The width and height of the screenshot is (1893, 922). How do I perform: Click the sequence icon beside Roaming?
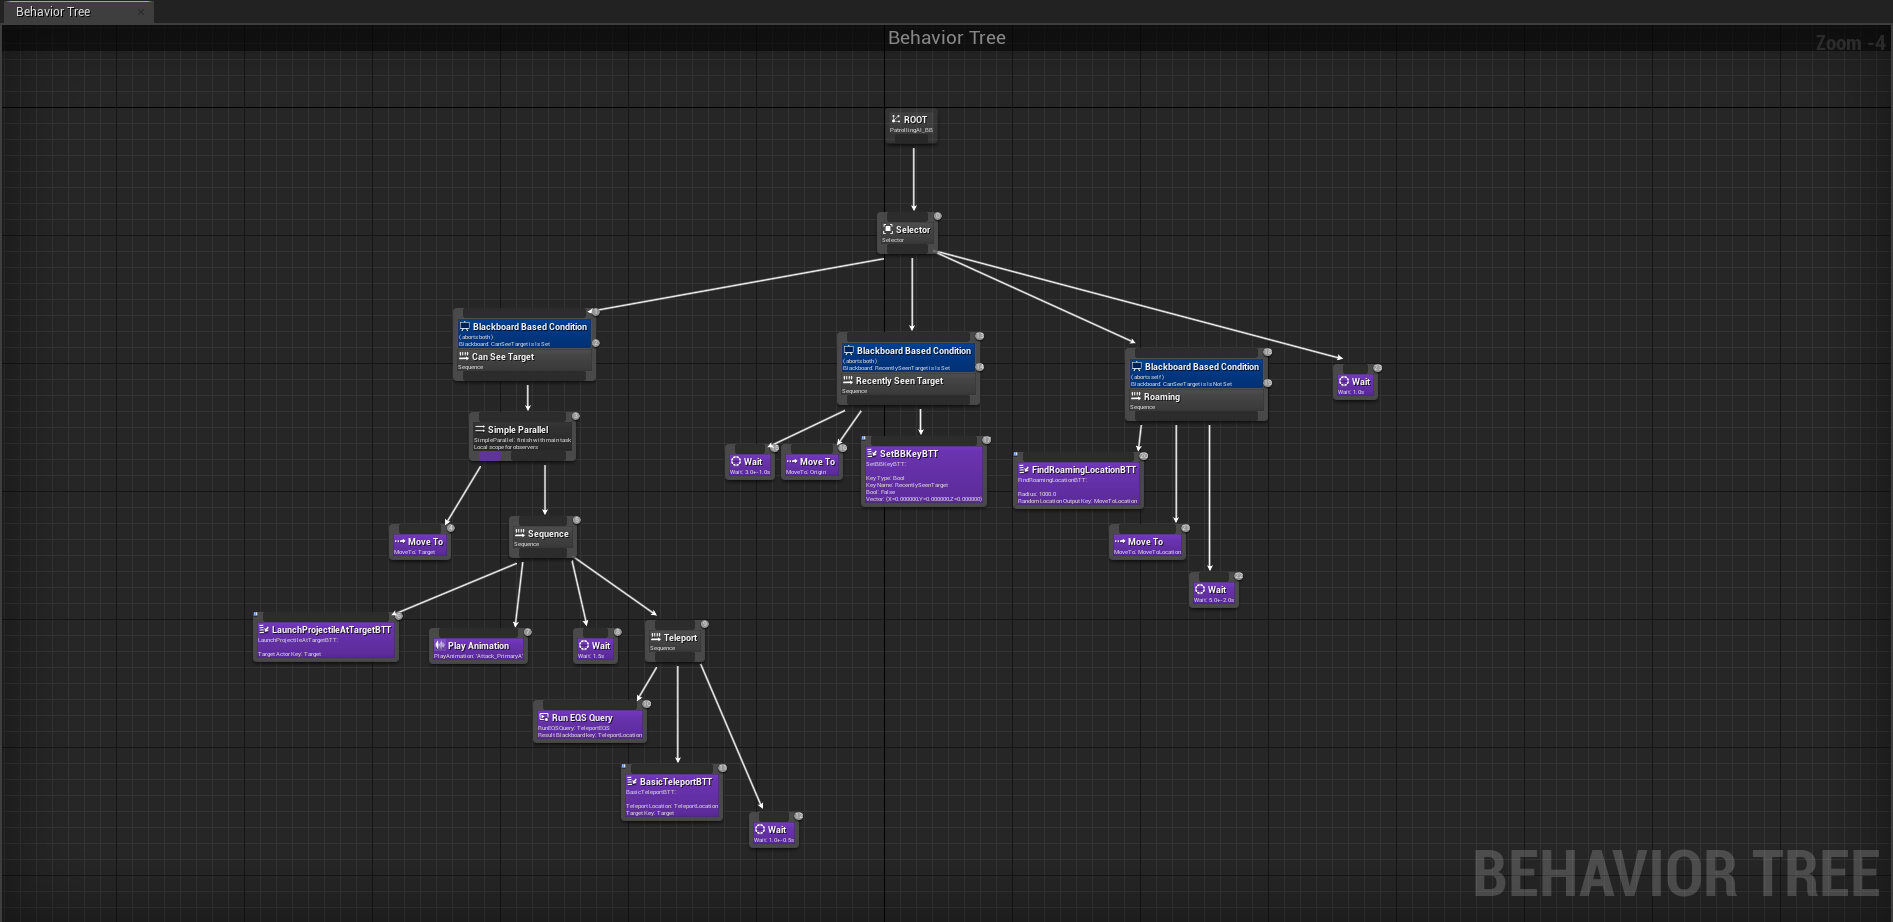pyautogui.click(x=1136, y=396)
